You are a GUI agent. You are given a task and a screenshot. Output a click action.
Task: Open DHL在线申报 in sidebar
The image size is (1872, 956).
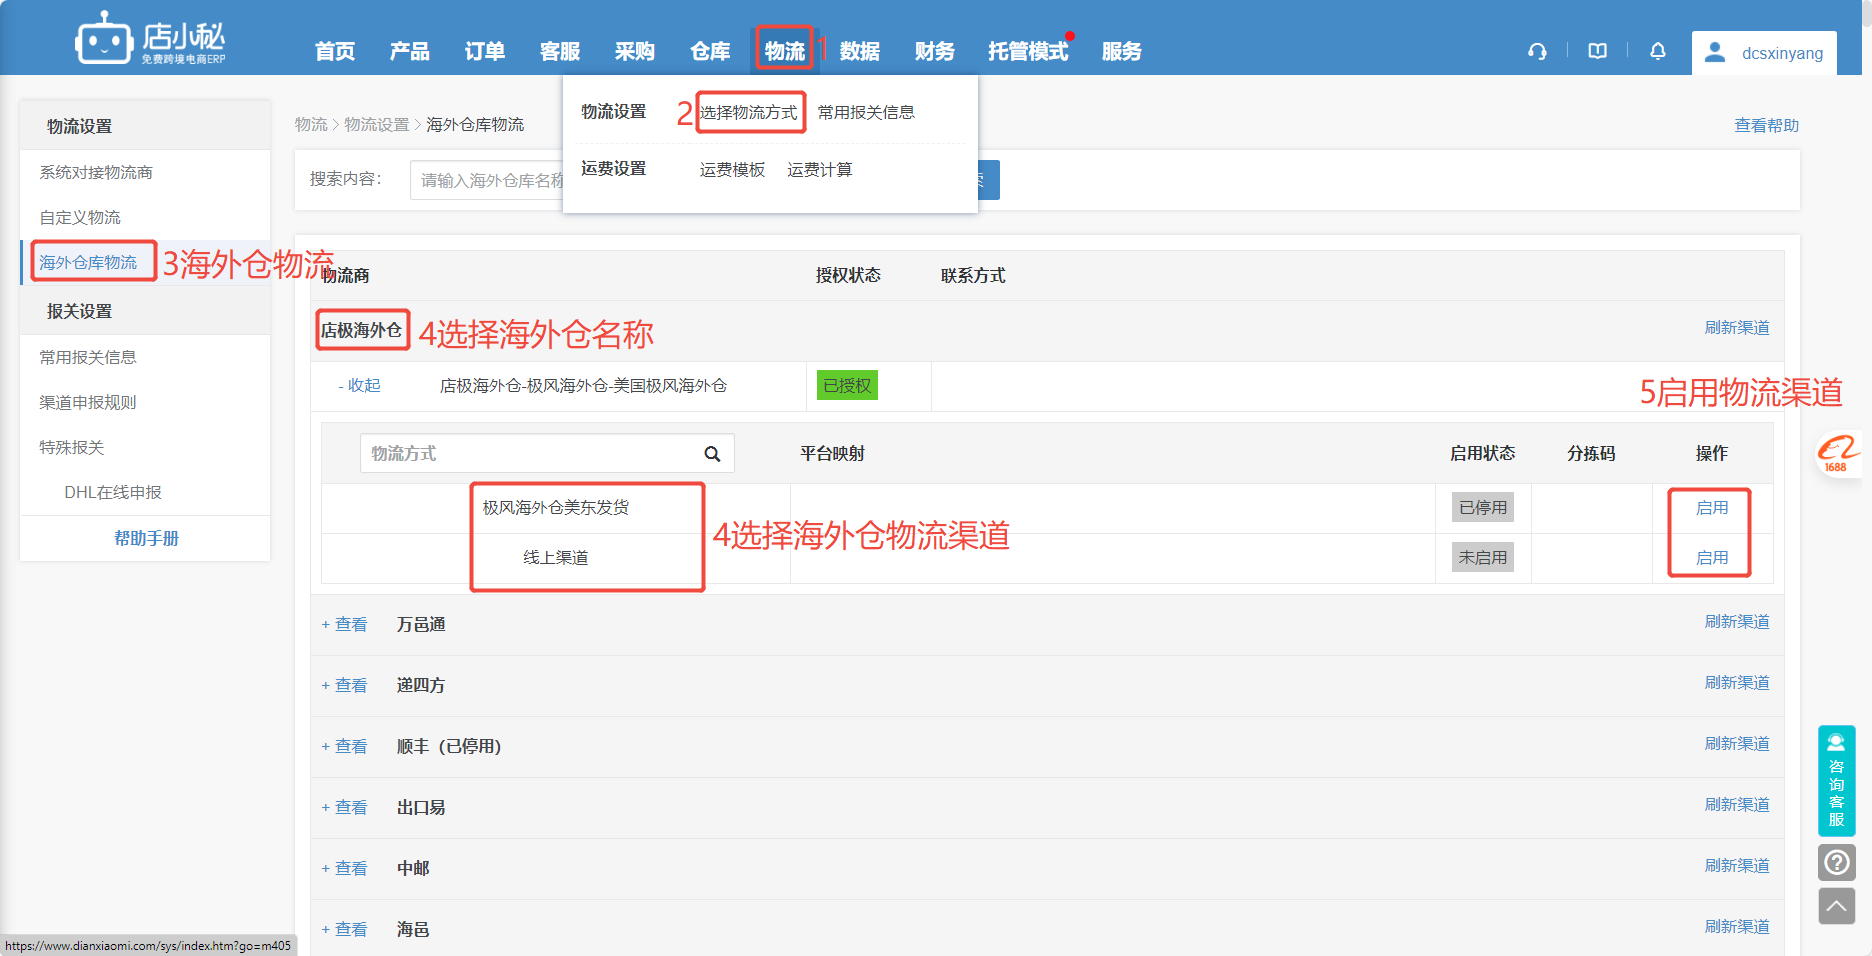113,493
